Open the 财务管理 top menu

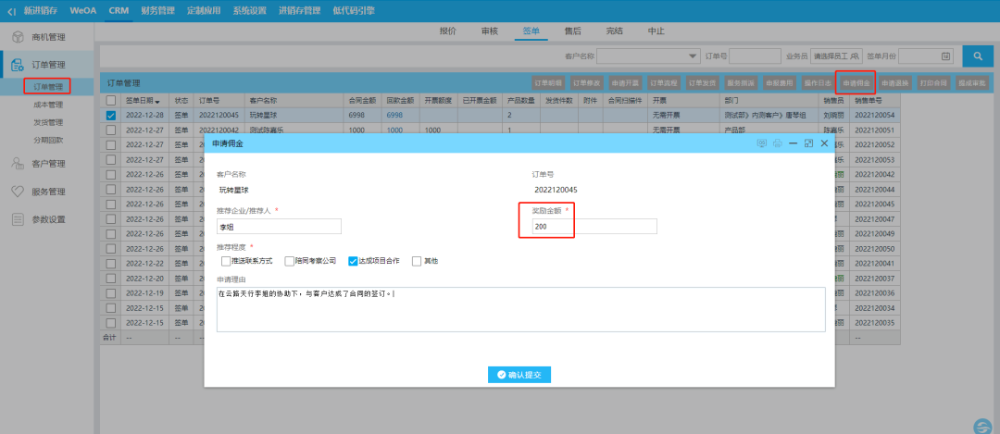pyautogui.click(x=158, y=11)
